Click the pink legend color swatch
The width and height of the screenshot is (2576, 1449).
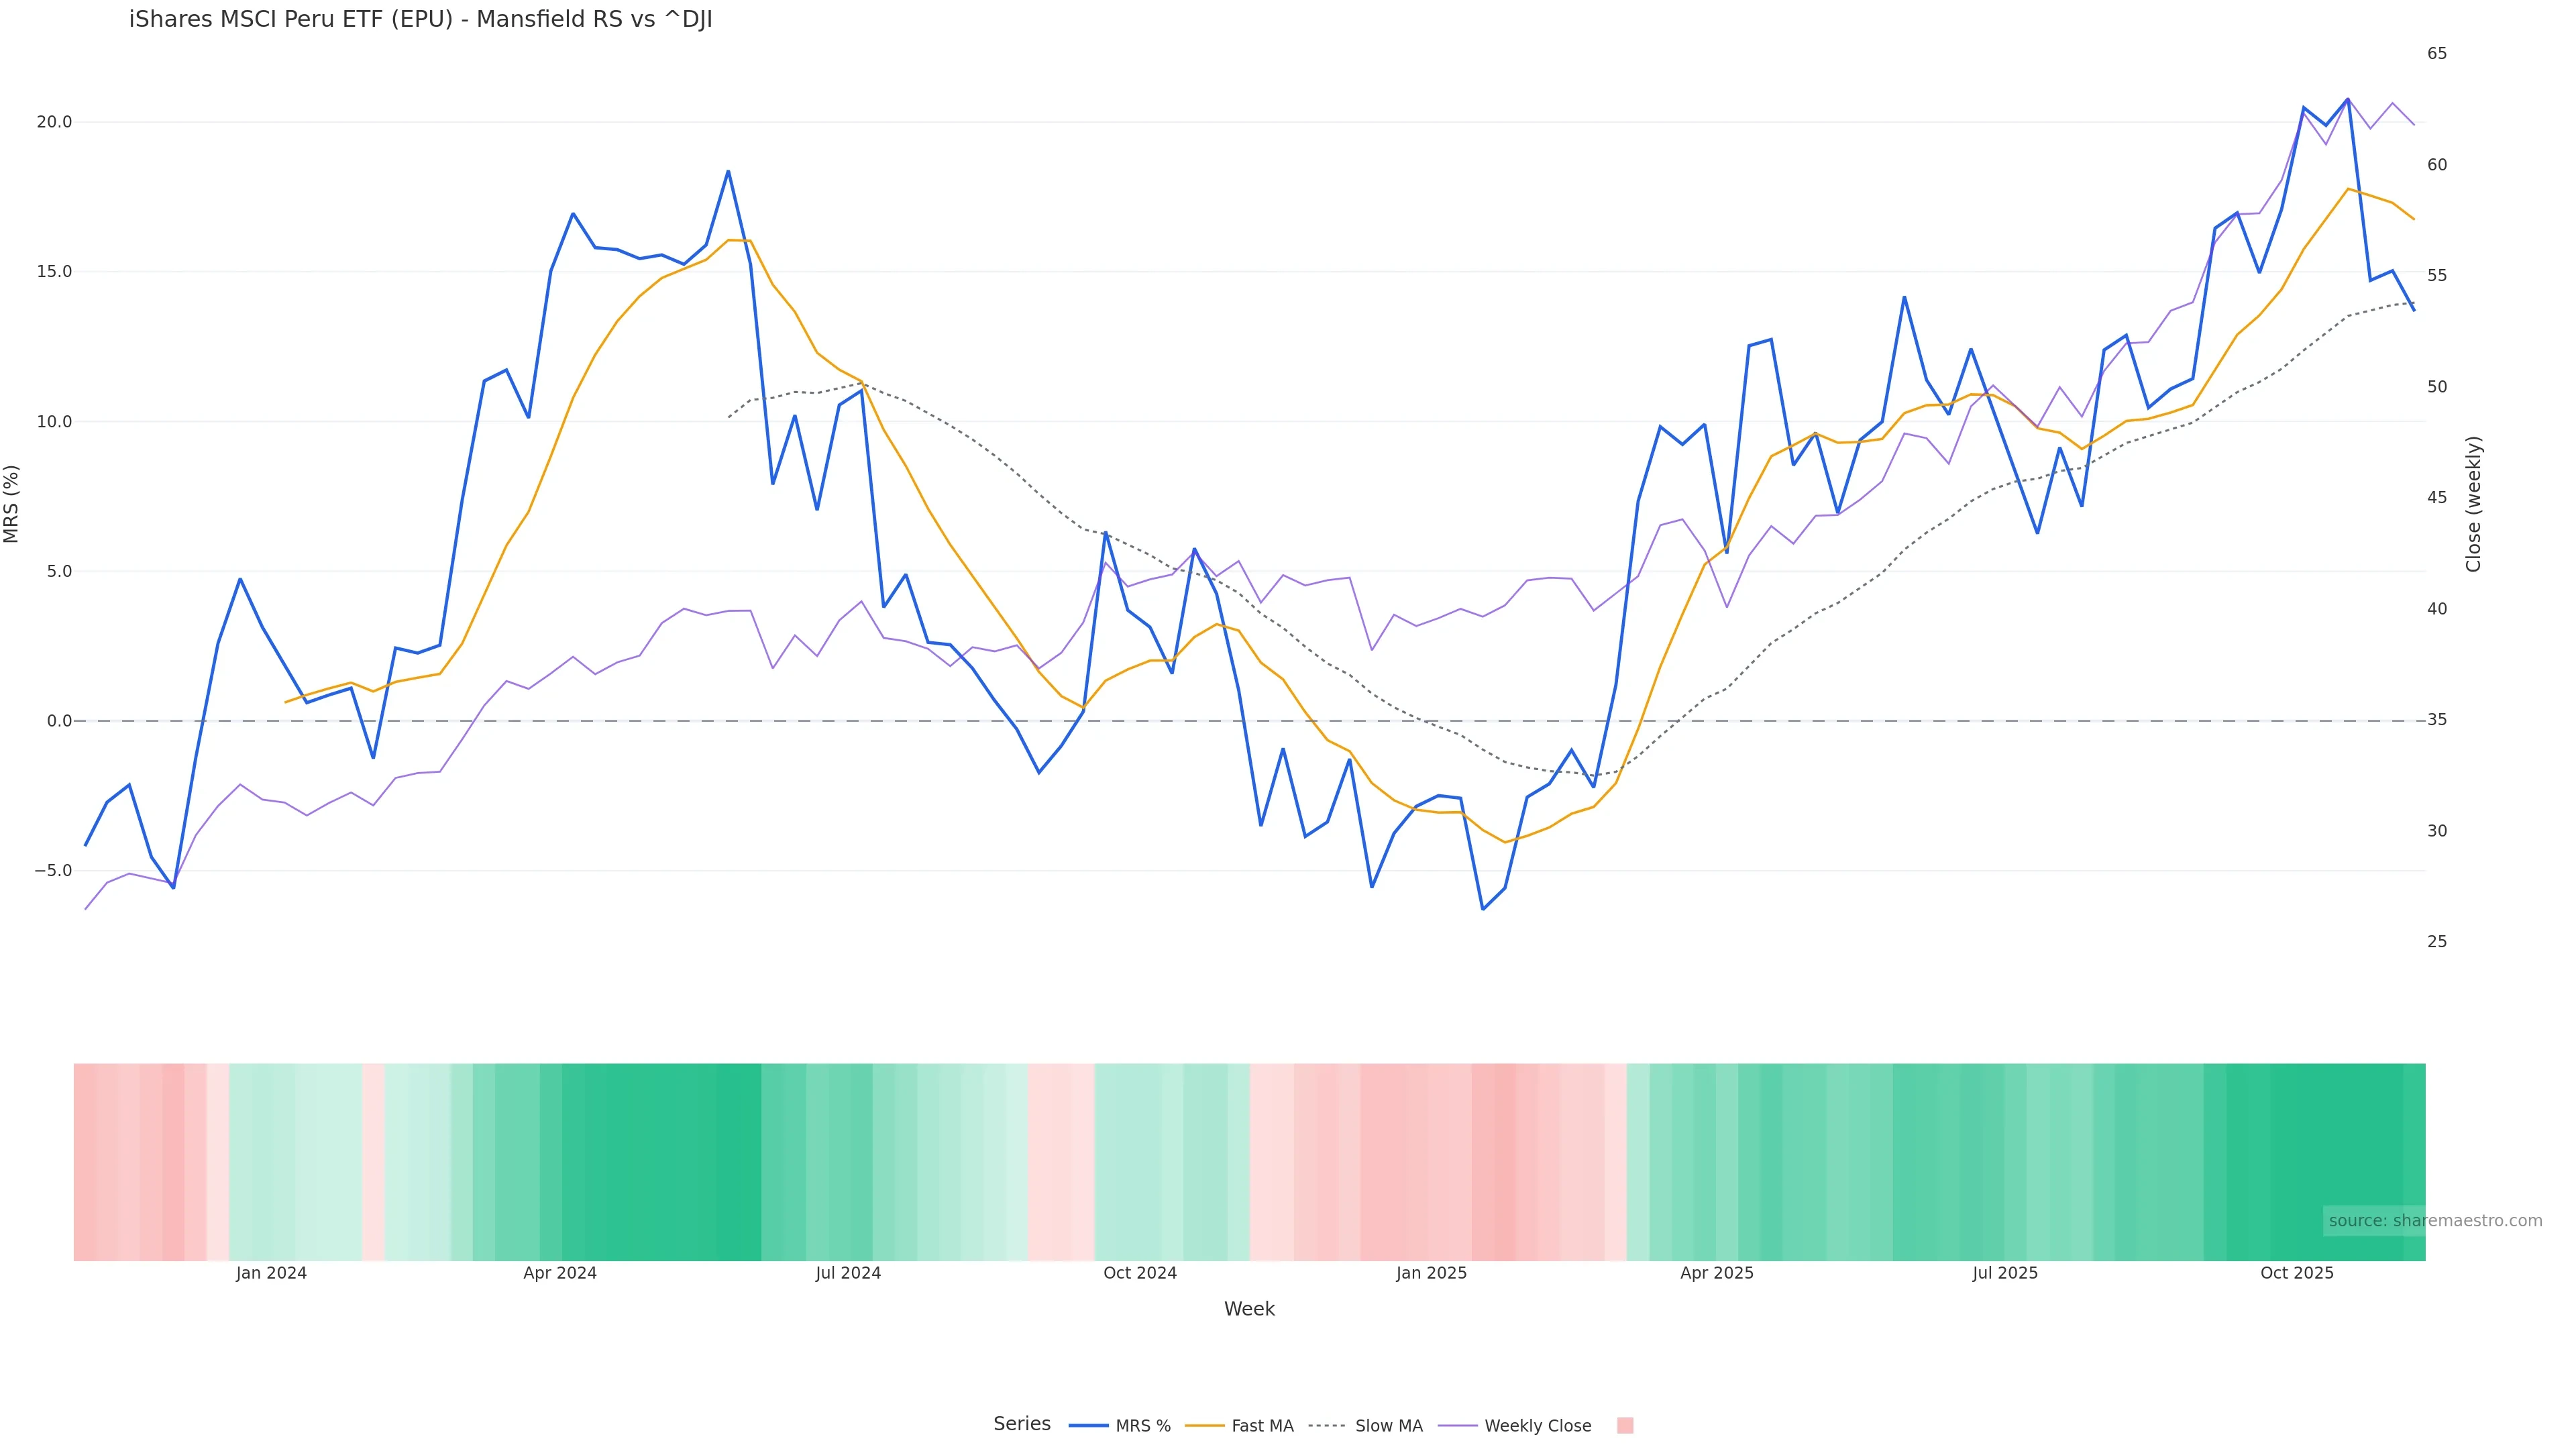[x=1625, y=1425]
